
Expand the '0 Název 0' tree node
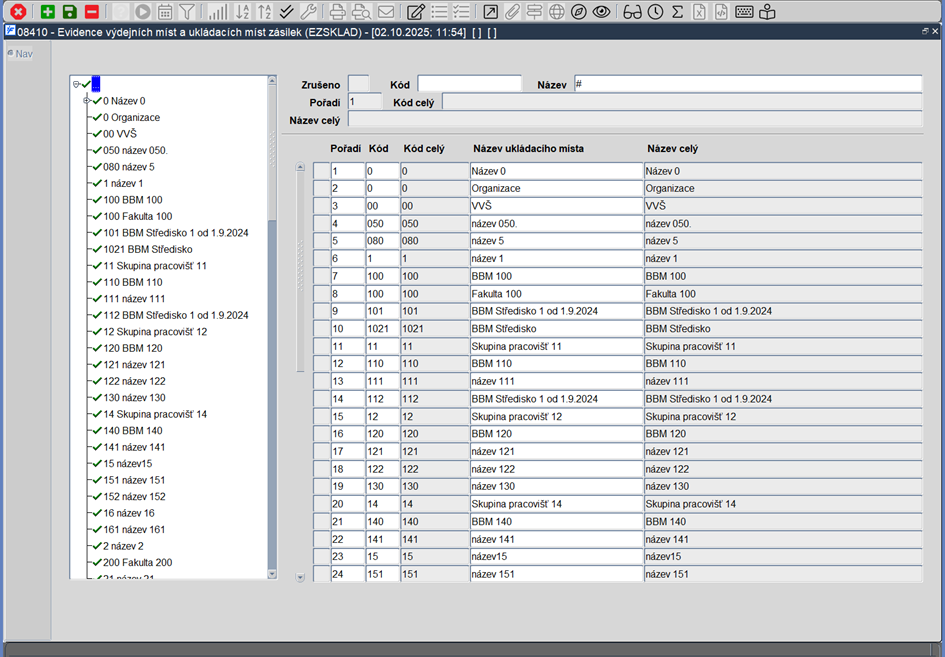(x=86, y=101)
